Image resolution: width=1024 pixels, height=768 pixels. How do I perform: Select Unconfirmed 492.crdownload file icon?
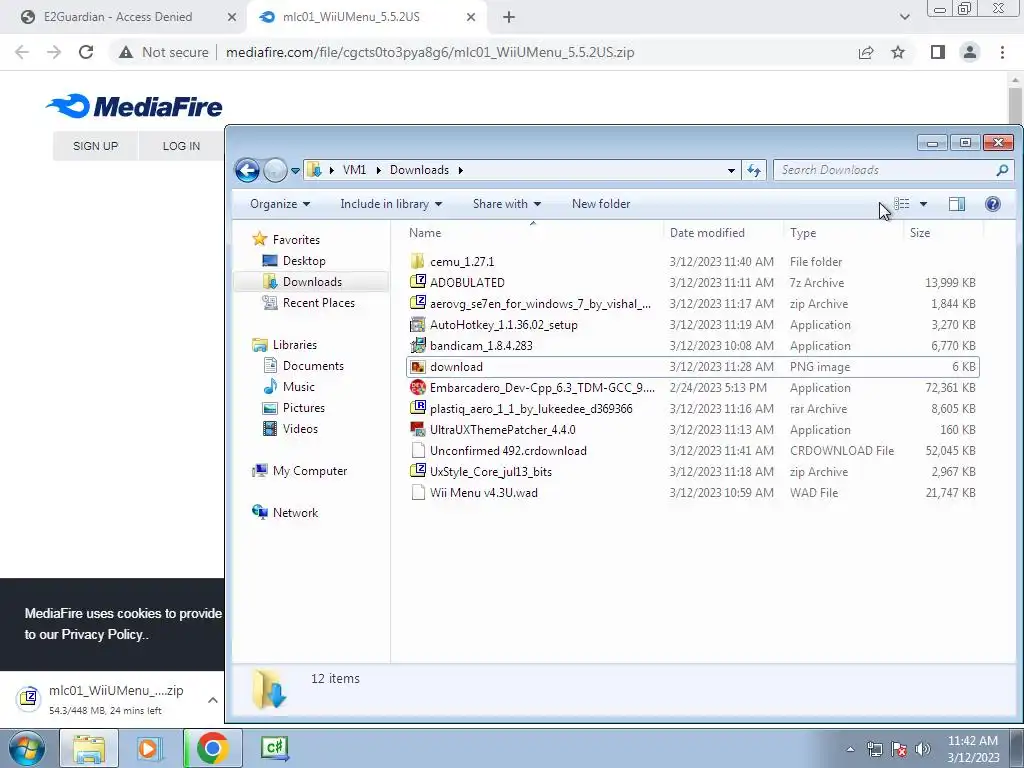pyautogui.click(x=418, y=451)
